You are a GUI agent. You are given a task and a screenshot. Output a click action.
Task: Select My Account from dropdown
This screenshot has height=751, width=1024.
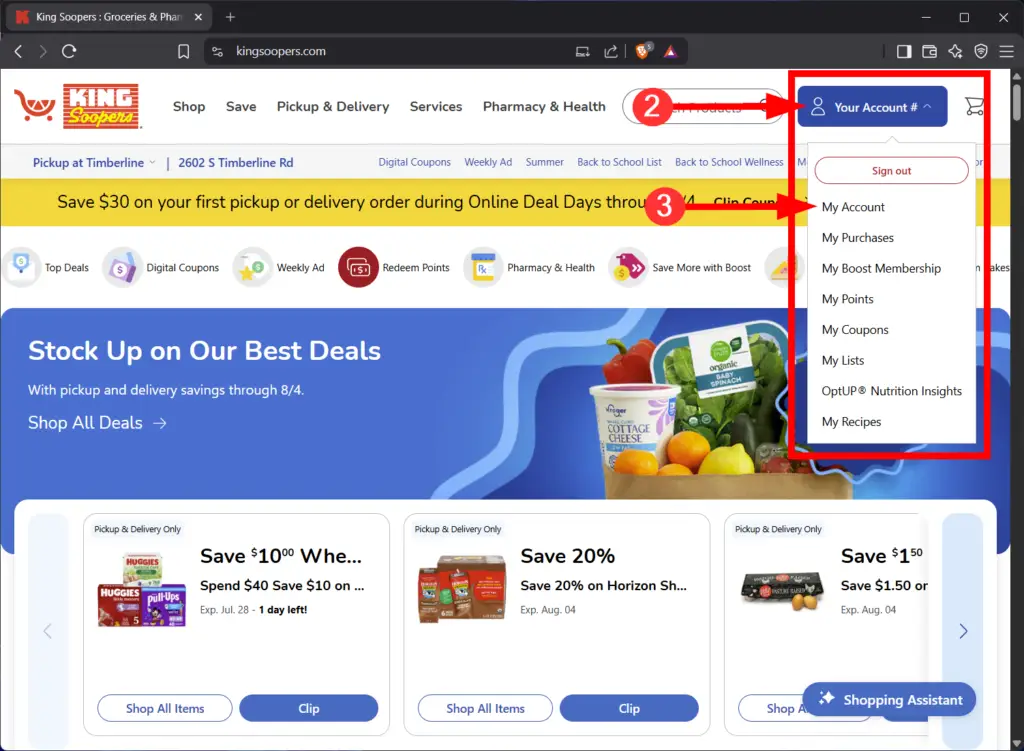pyautogui.click(x=853, y=207)
